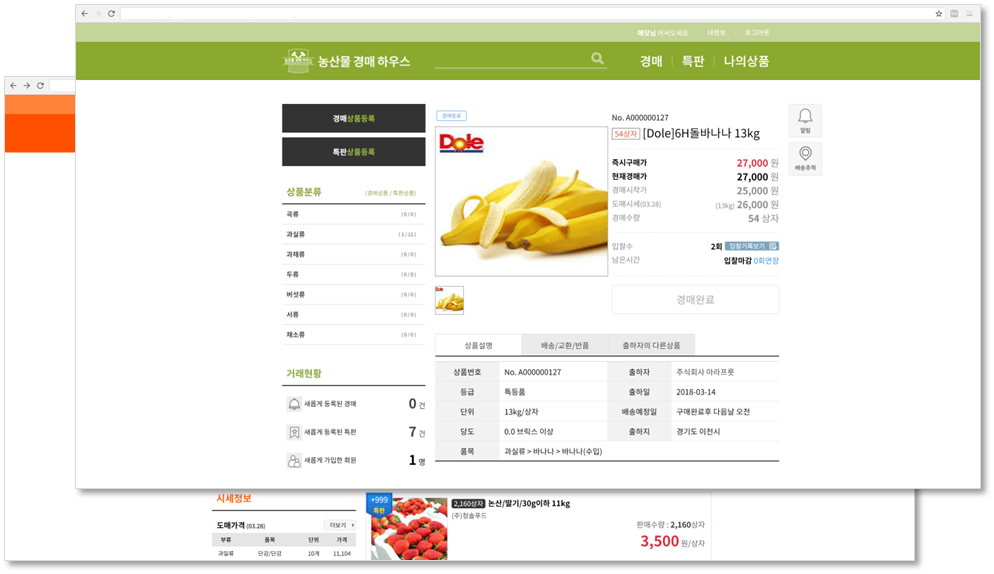Click the 경매종료 status badge above image
The image size is (994, 574).
[x=451, y=115]
